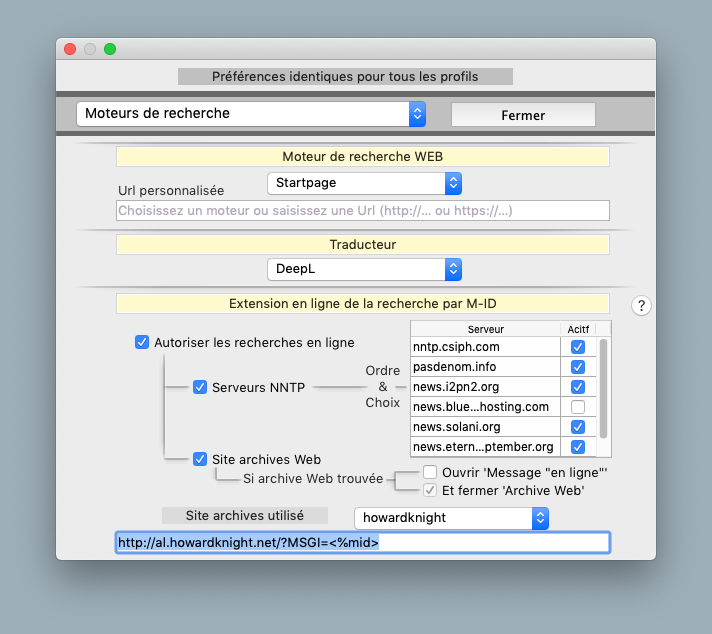This screenshot has width=712, height=634.
Task: Click the 'Serveur' column header
Action: (x=485, y=329)
